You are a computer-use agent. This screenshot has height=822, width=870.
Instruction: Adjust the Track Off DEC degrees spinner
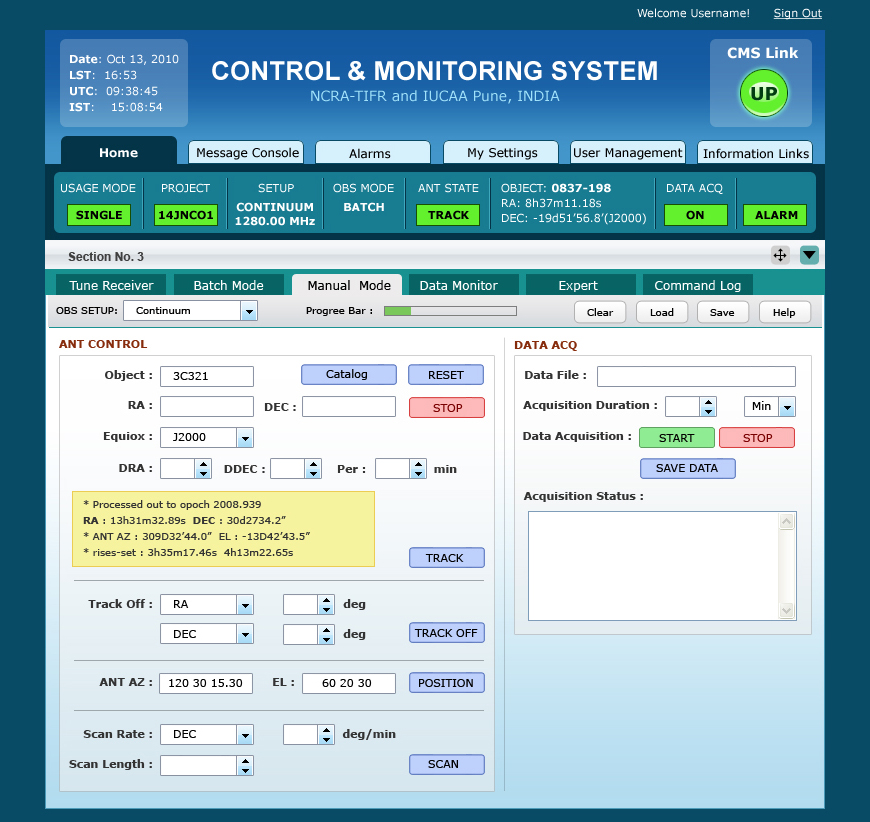pyautogui.click(x=326, y=634)
